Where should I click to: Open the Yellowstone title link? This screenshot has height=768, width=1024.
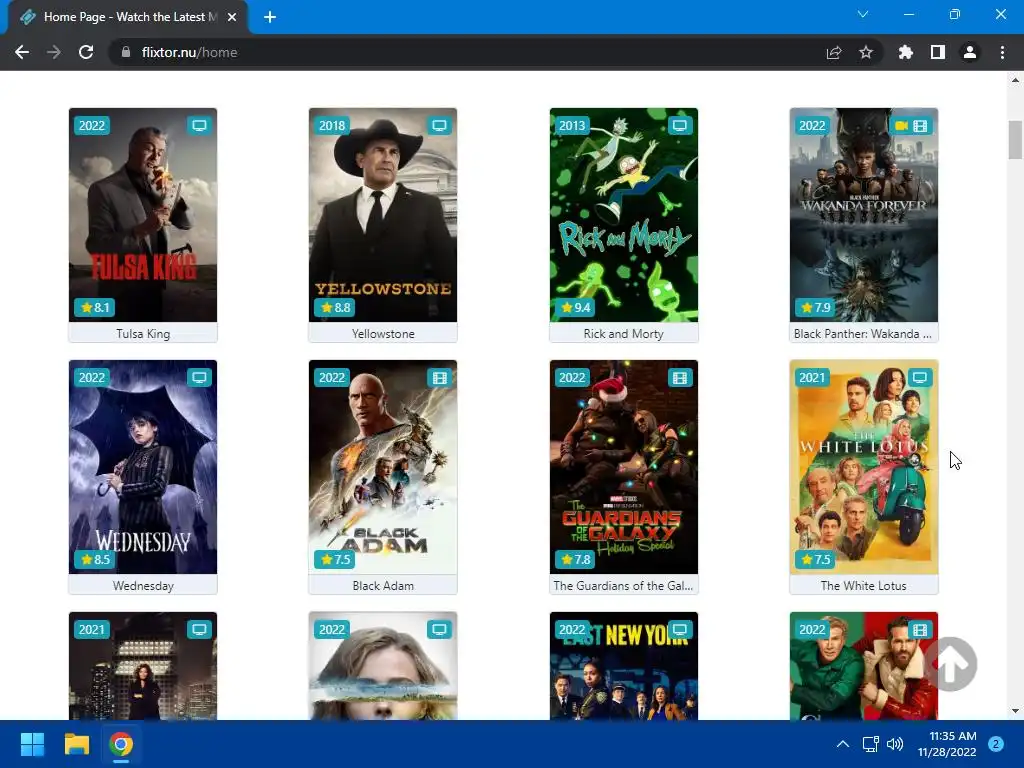coord(383,334)
